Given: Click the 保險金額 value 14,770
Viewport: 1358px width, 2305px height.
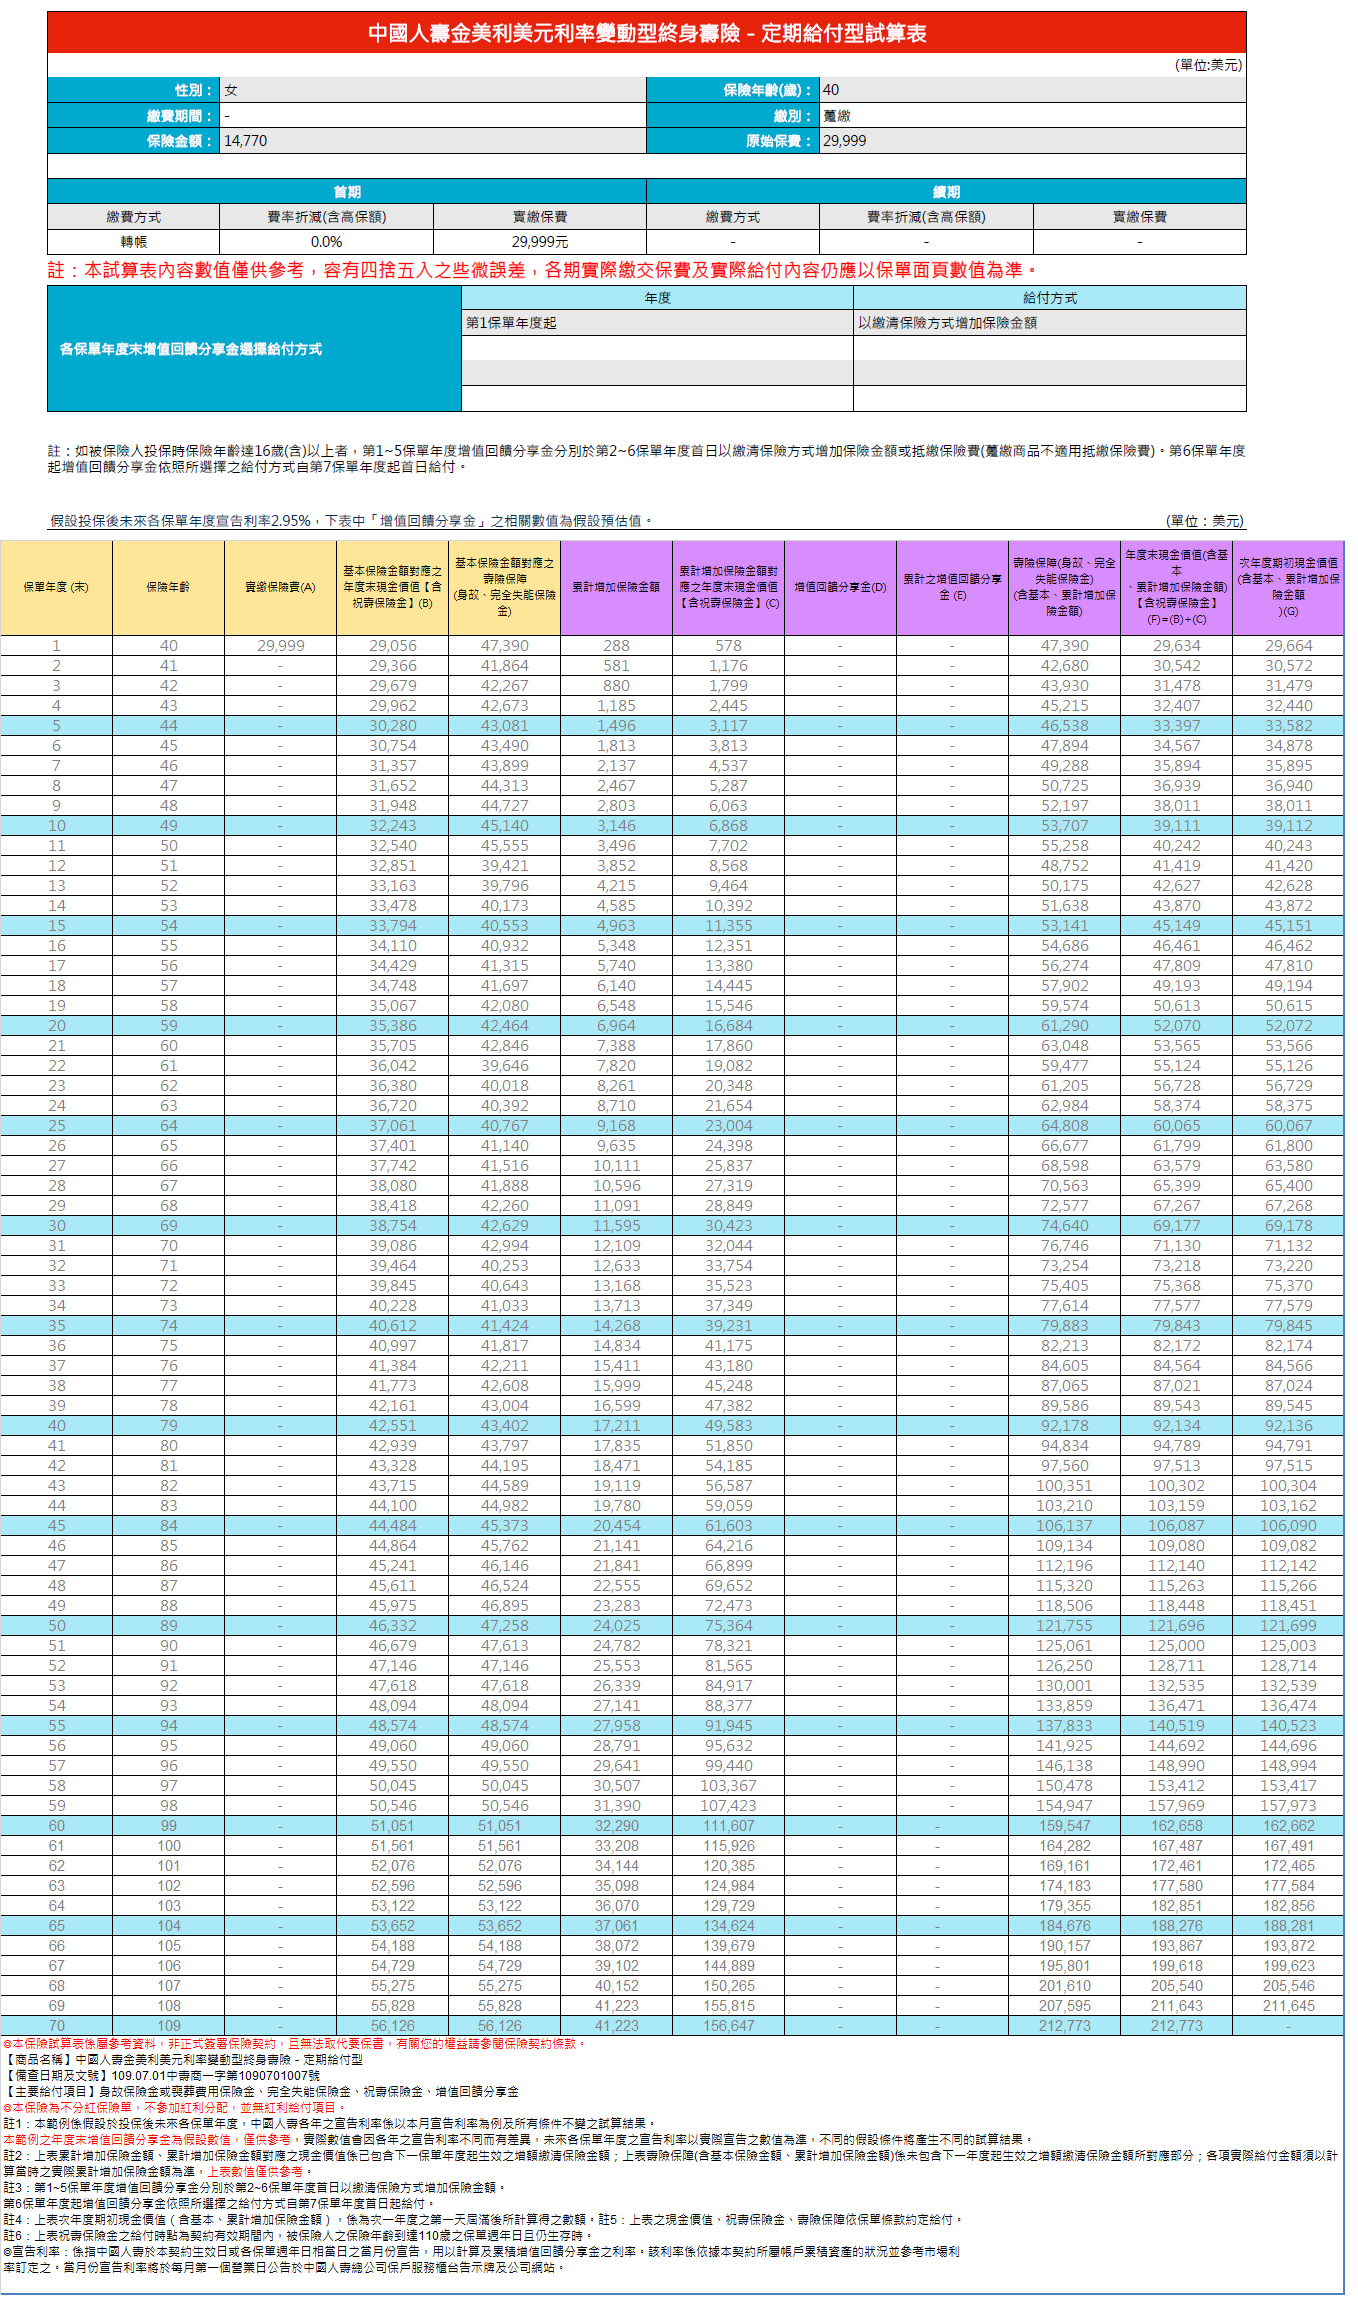Looking at the screenshot, I should [x=432, y=141].
